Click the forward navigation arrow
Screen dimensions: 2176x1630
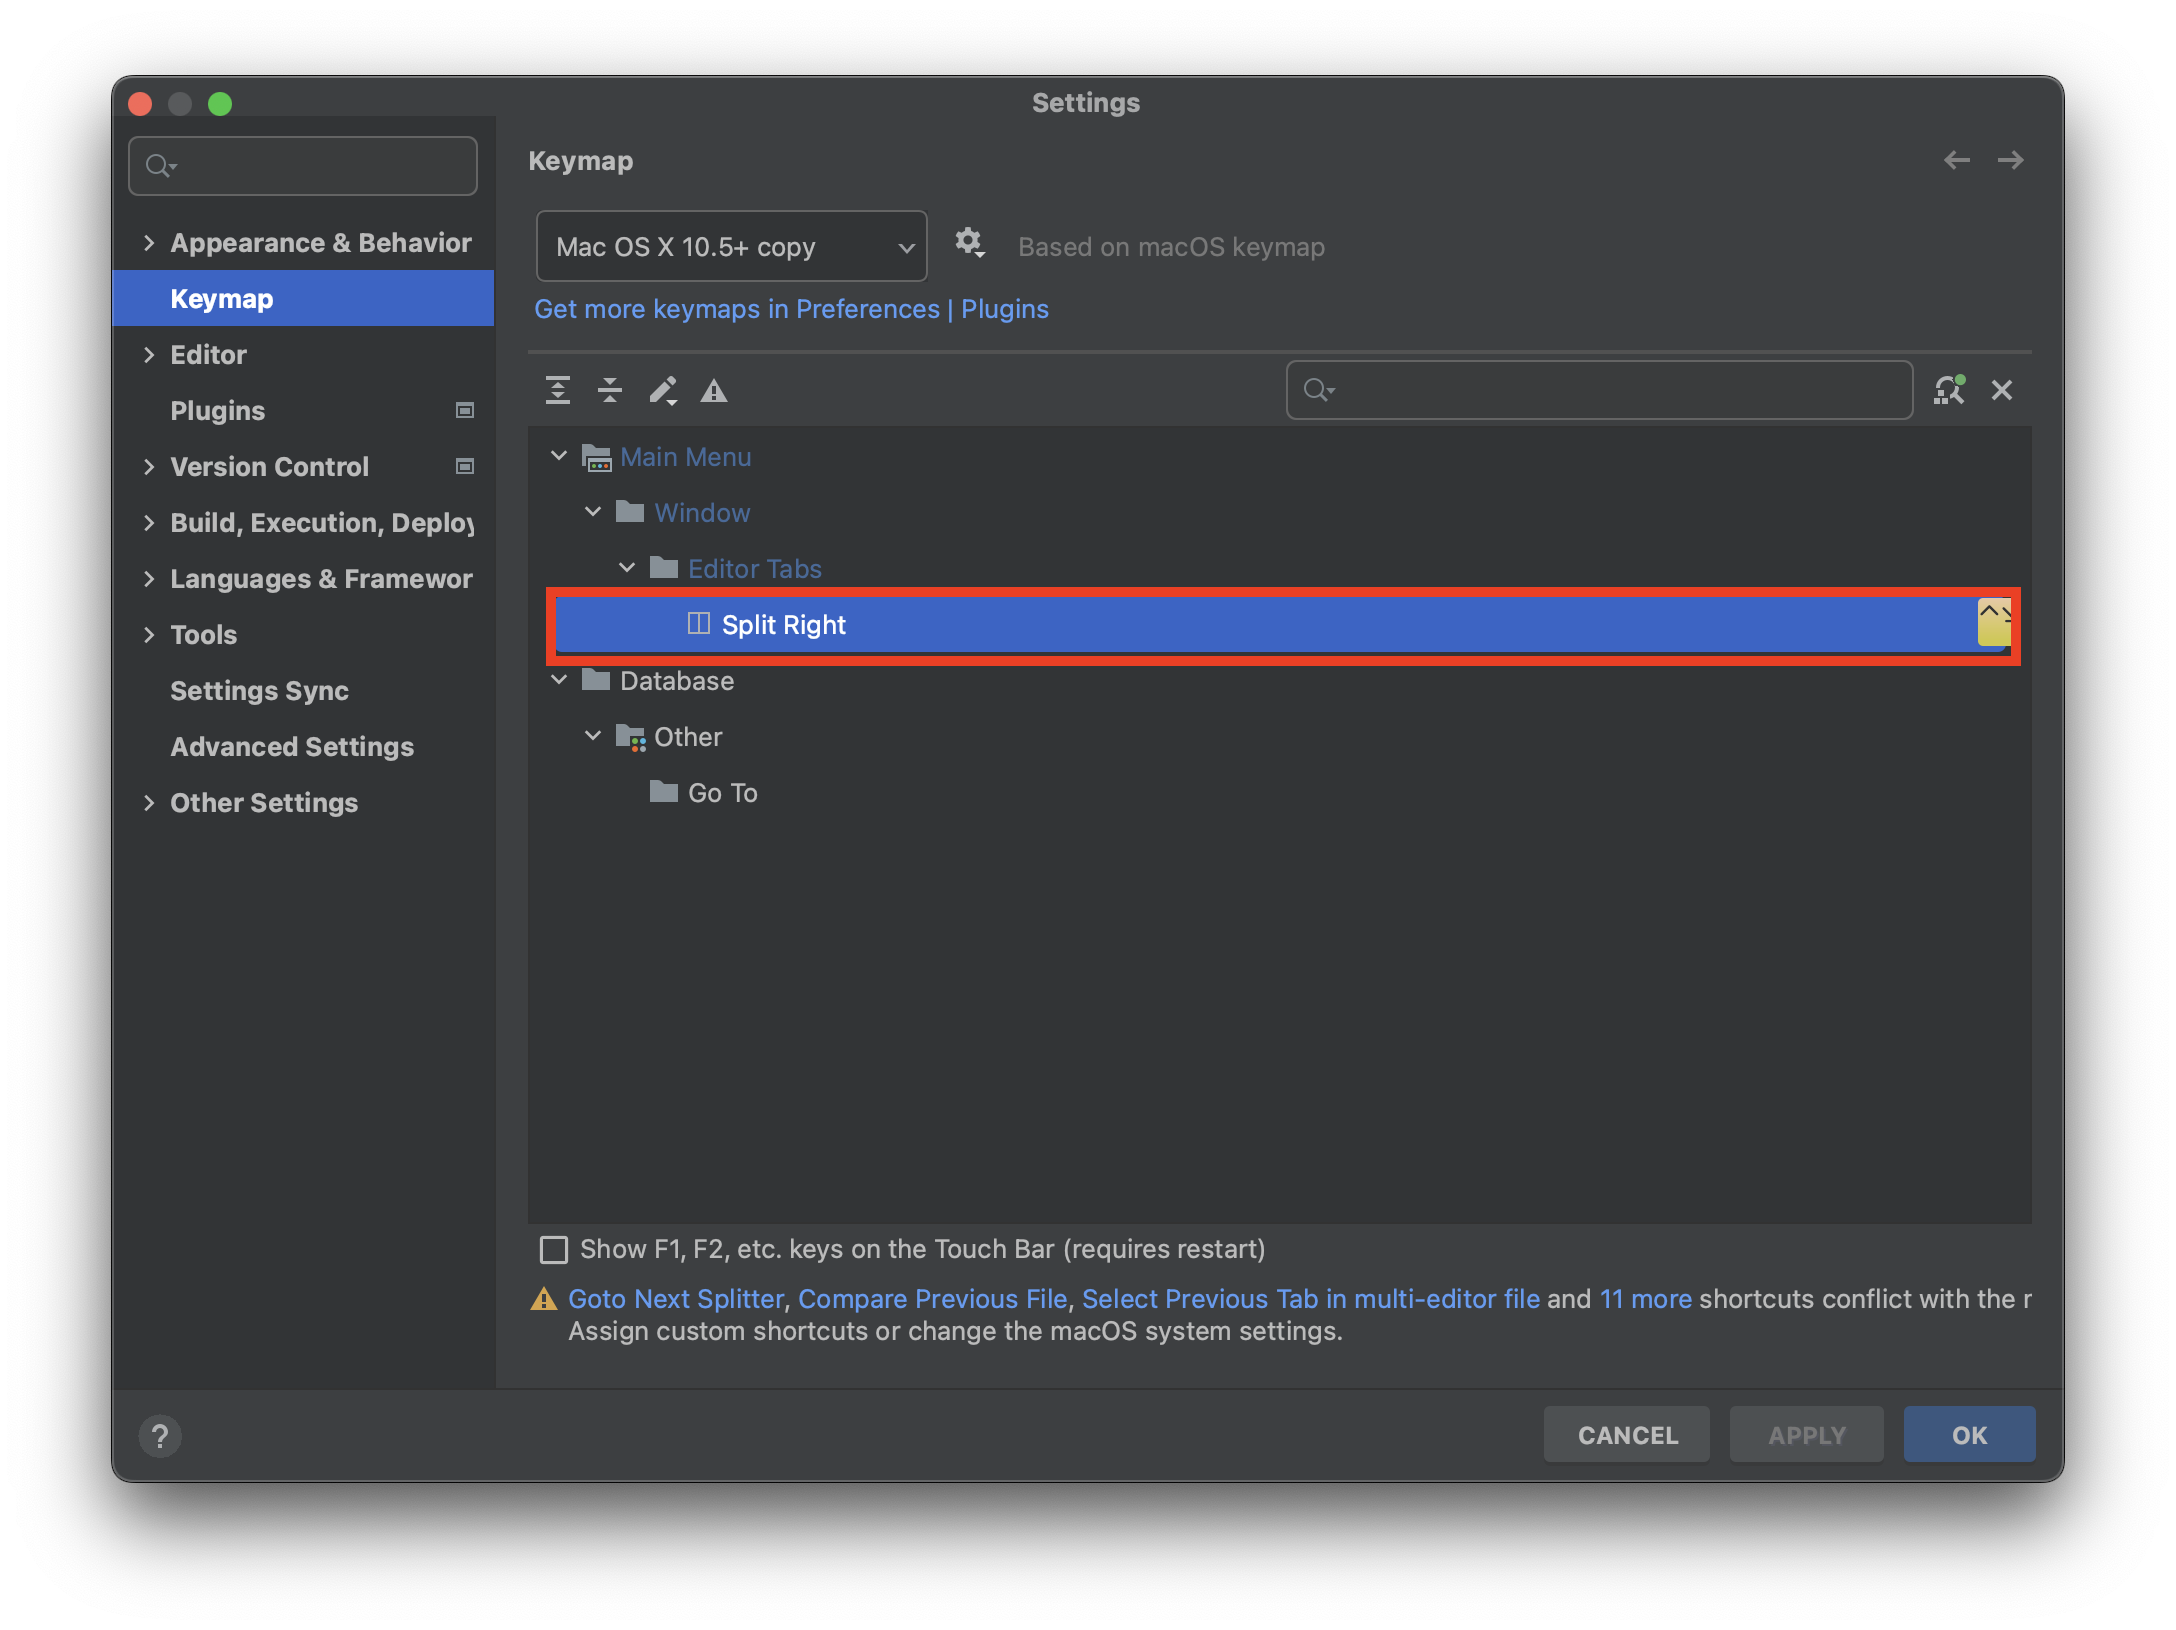[2010, 160]
